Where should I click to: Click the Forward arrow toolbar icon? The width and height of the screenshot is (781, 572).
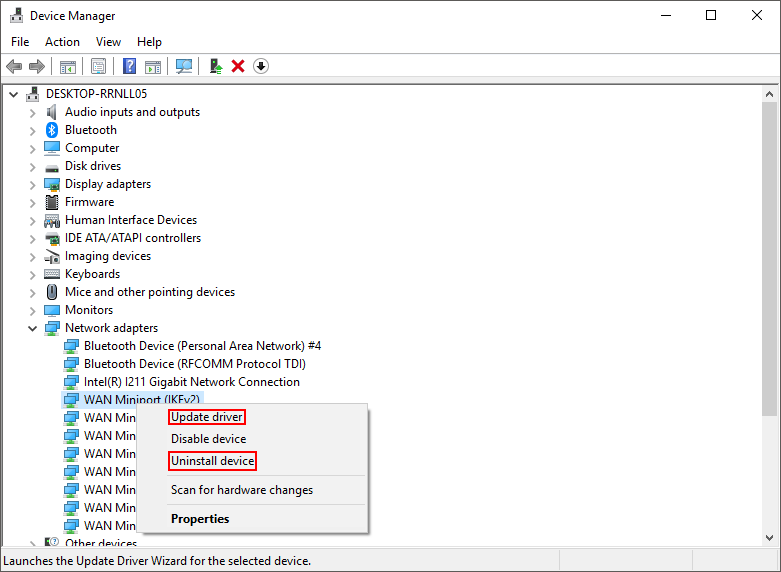tap(37, 66)
